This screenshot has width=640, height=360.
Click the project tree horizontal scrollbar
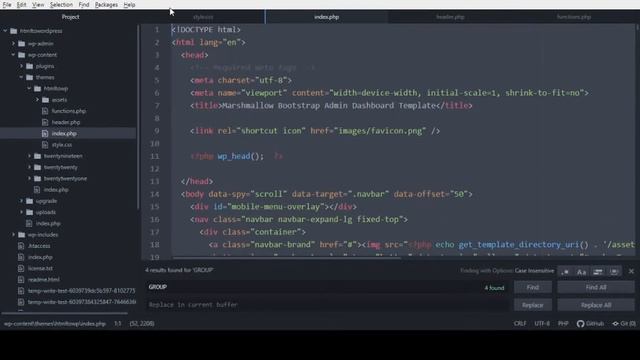(64, 313)
